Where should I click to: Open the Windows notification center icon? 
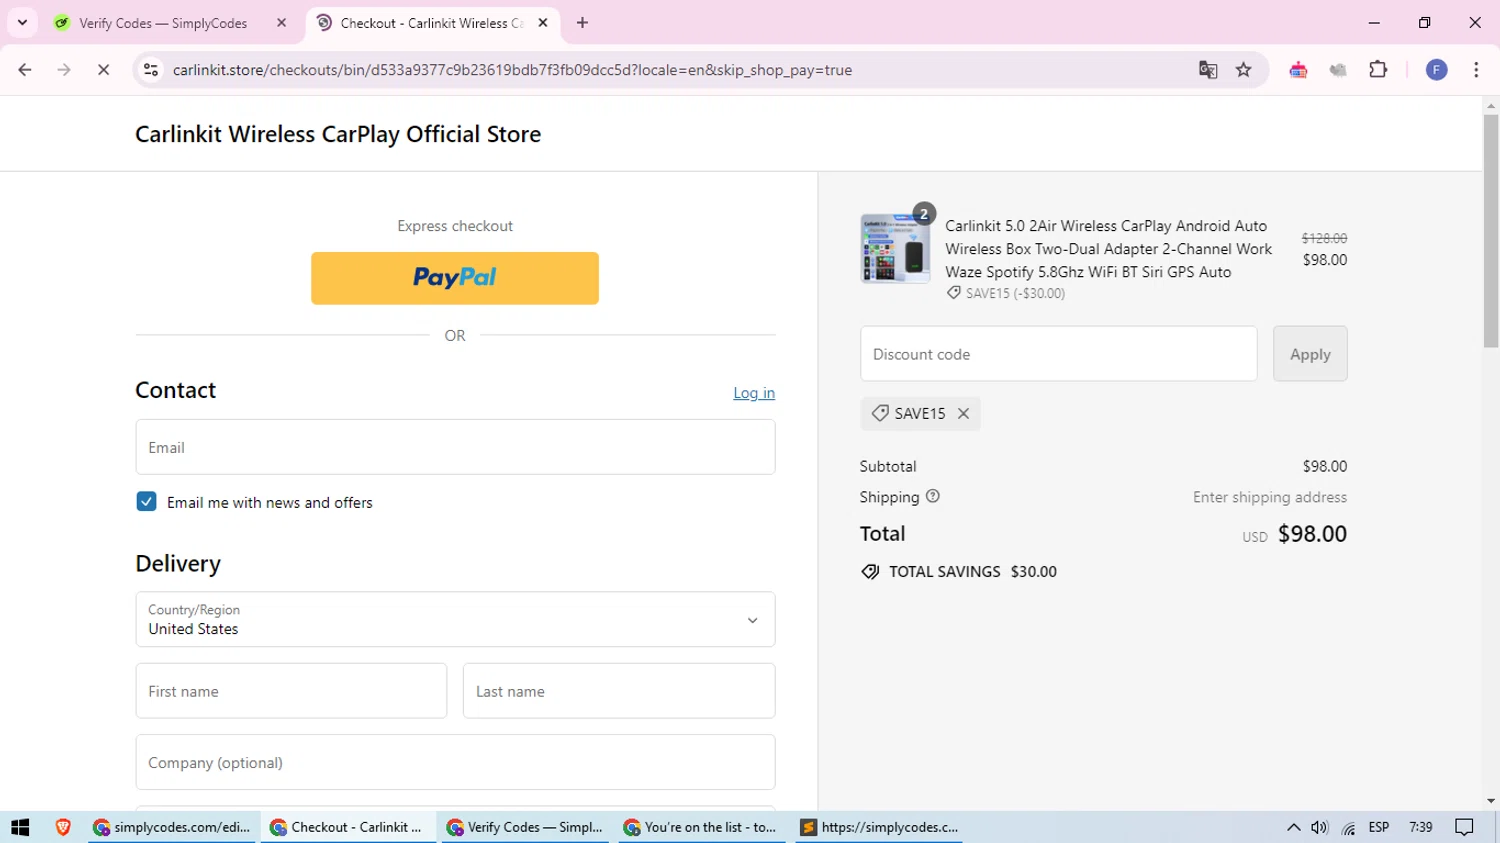(x=1465, y=827)
